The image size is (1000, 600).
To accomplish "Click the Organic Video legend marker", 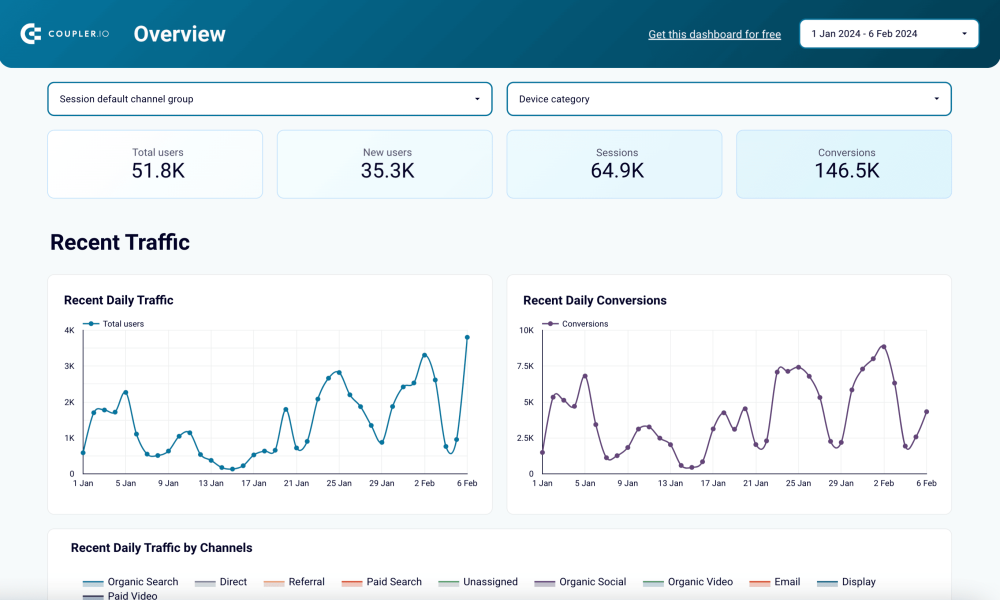I will tap(653, 582).
